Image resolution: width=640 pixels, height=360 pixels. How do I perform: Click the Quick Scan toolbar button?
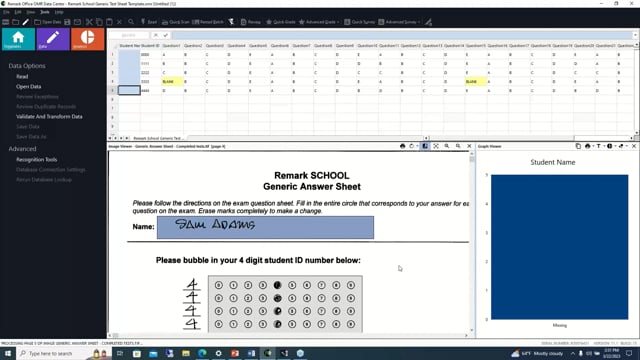(176, 22)
